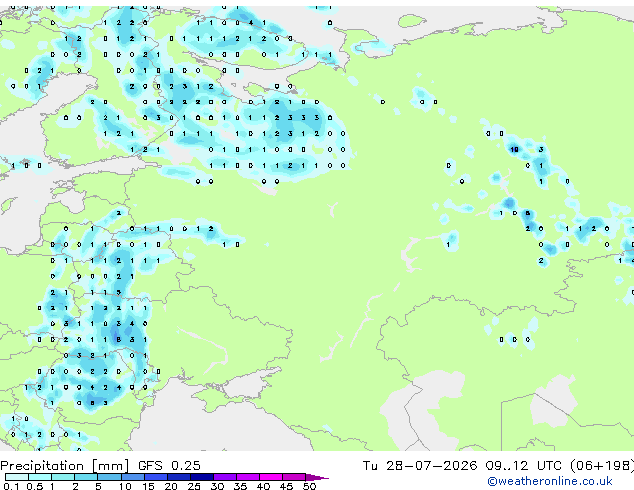Click the "15" legend scale label
This screenshot has width=634, height=490.
[148, 486]
